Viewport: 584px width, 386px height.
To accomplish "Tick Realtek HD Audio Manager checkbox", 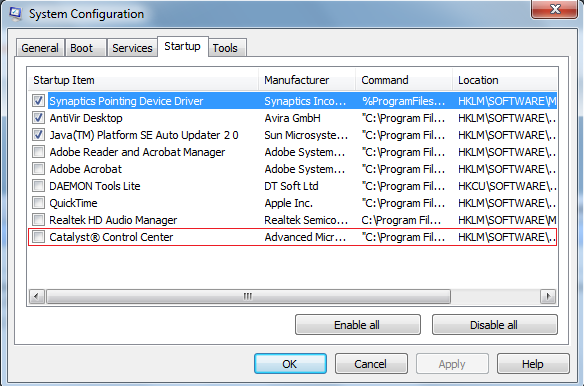I will (38, 220).
